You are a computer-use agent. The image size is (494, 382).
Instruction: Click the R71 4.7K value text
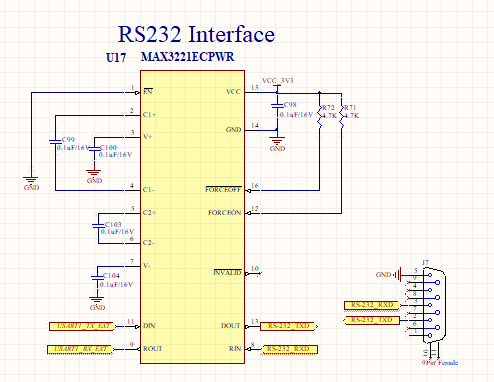coord(352,116)
